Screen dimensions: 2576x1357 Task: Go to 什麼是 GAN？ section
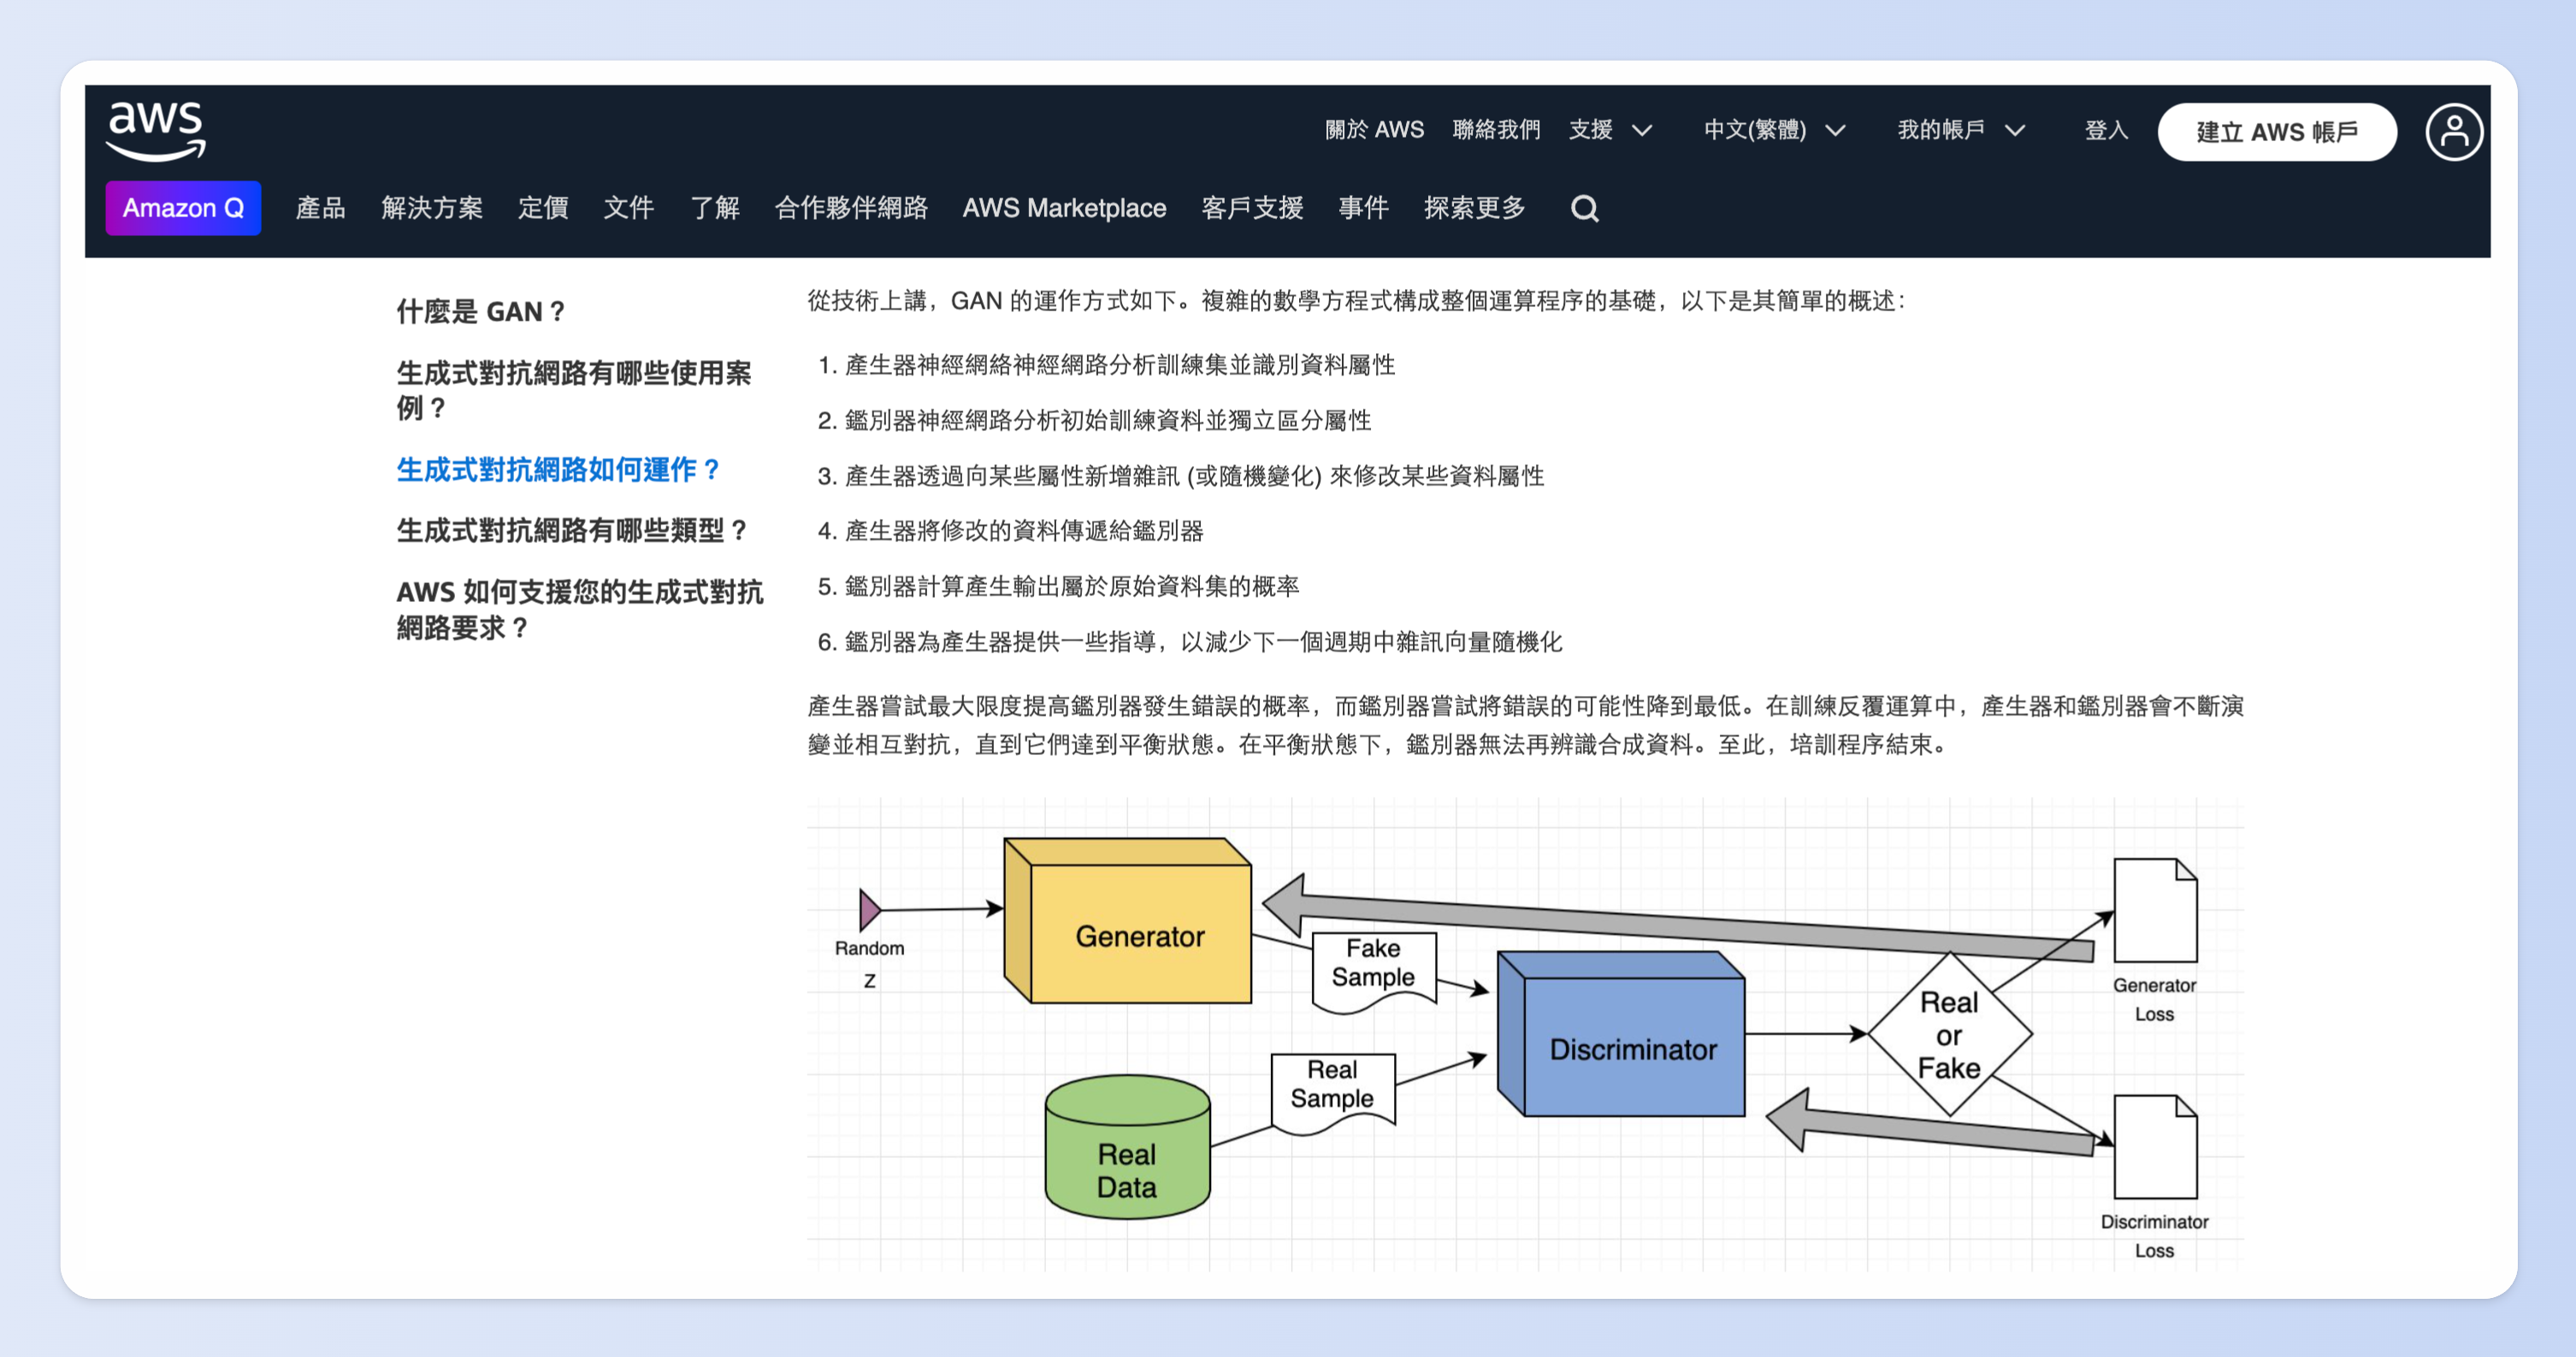coord(481,311)
